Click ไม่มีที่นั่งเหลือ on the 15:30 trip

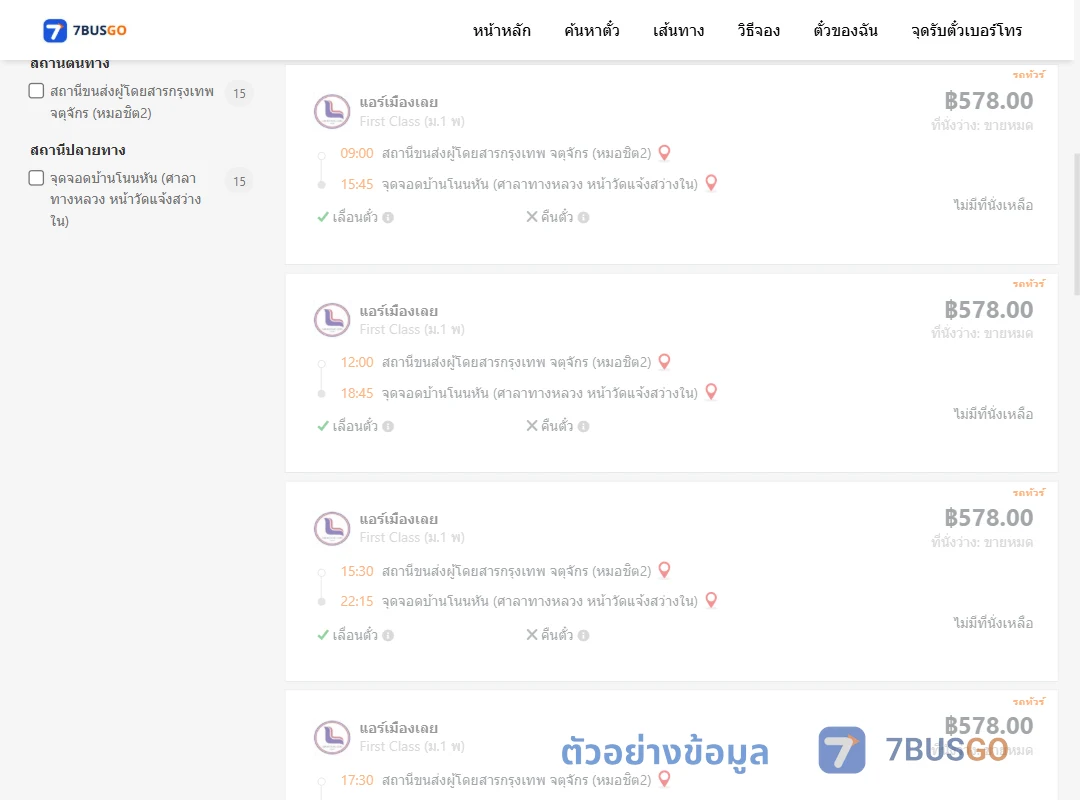tap(993, 622)
